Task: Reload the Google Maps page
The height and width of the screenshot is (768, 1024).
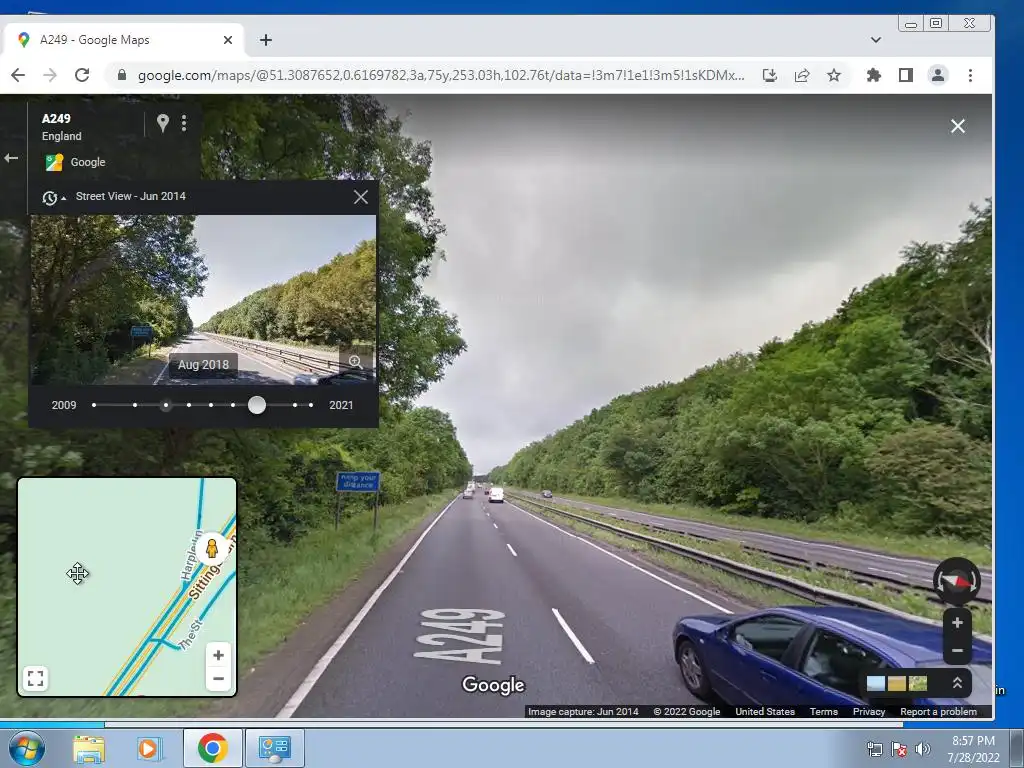Action: (x=82, y=75)
